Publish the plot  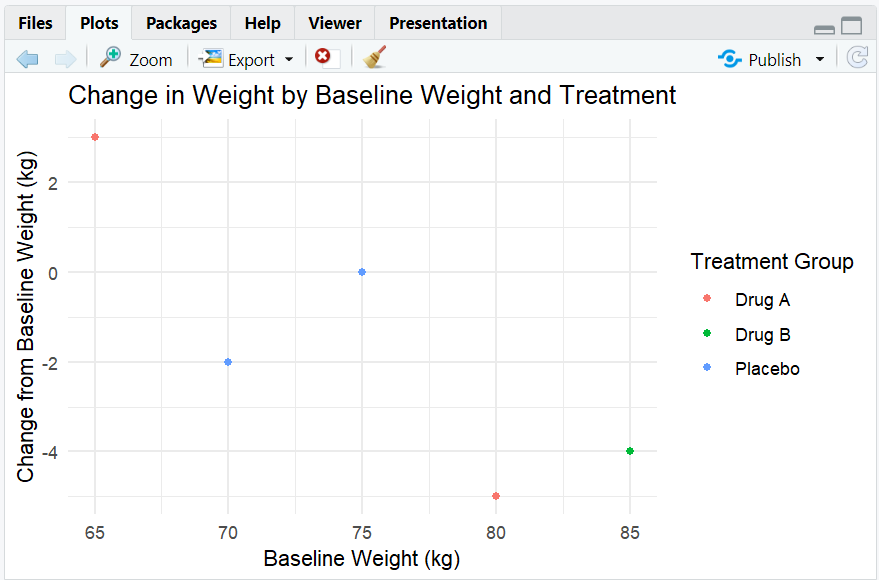760,59
